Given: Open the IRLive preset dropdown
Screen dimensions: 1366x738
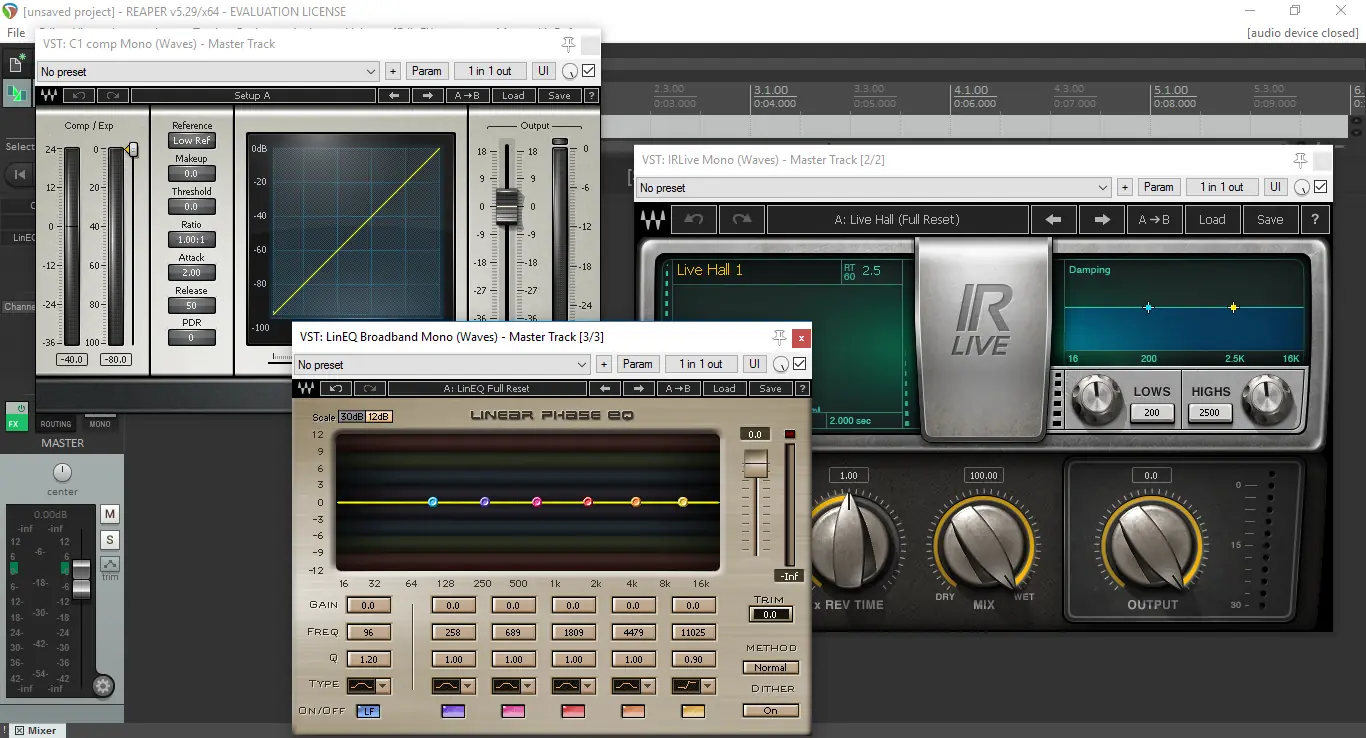Looking at the screenshot, I should pos(874,187).
